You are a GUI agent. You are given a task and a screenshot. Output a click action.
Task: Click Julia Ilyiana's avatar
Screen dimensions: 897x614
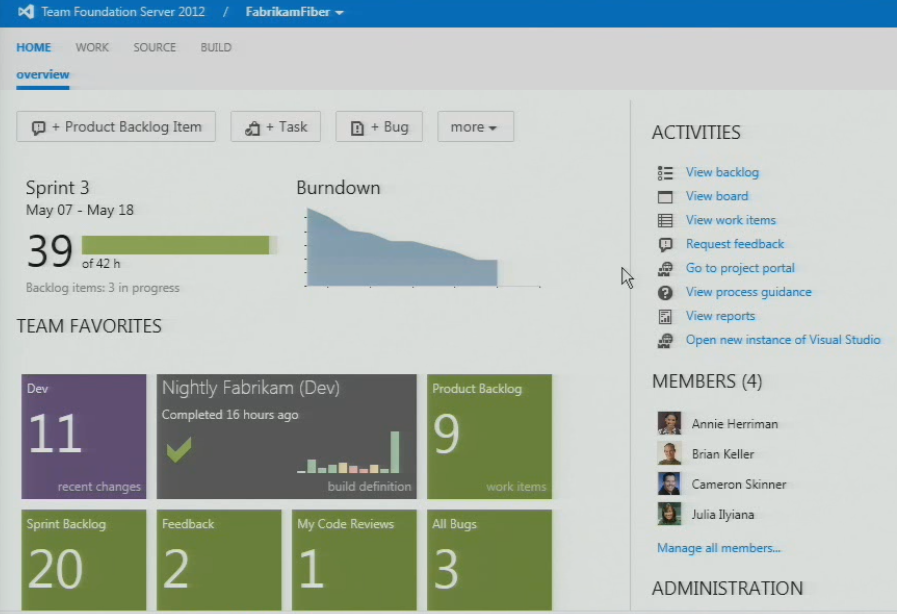pos(669,514)
